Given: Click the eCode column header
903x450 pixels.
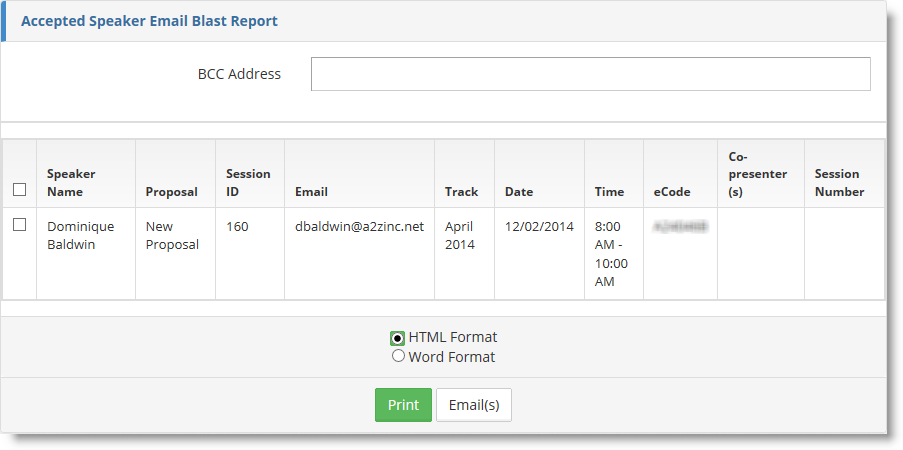Looking at the screenshot, I should [x=672, y=191].
